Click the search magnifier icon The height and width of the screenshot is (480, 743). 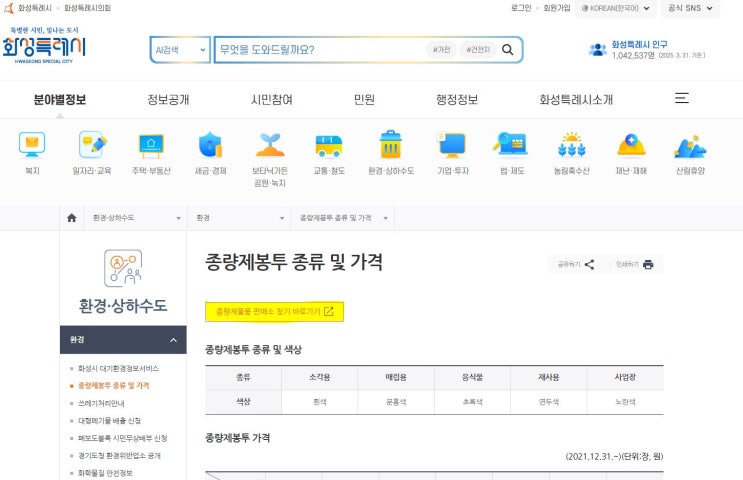(507, 50)
